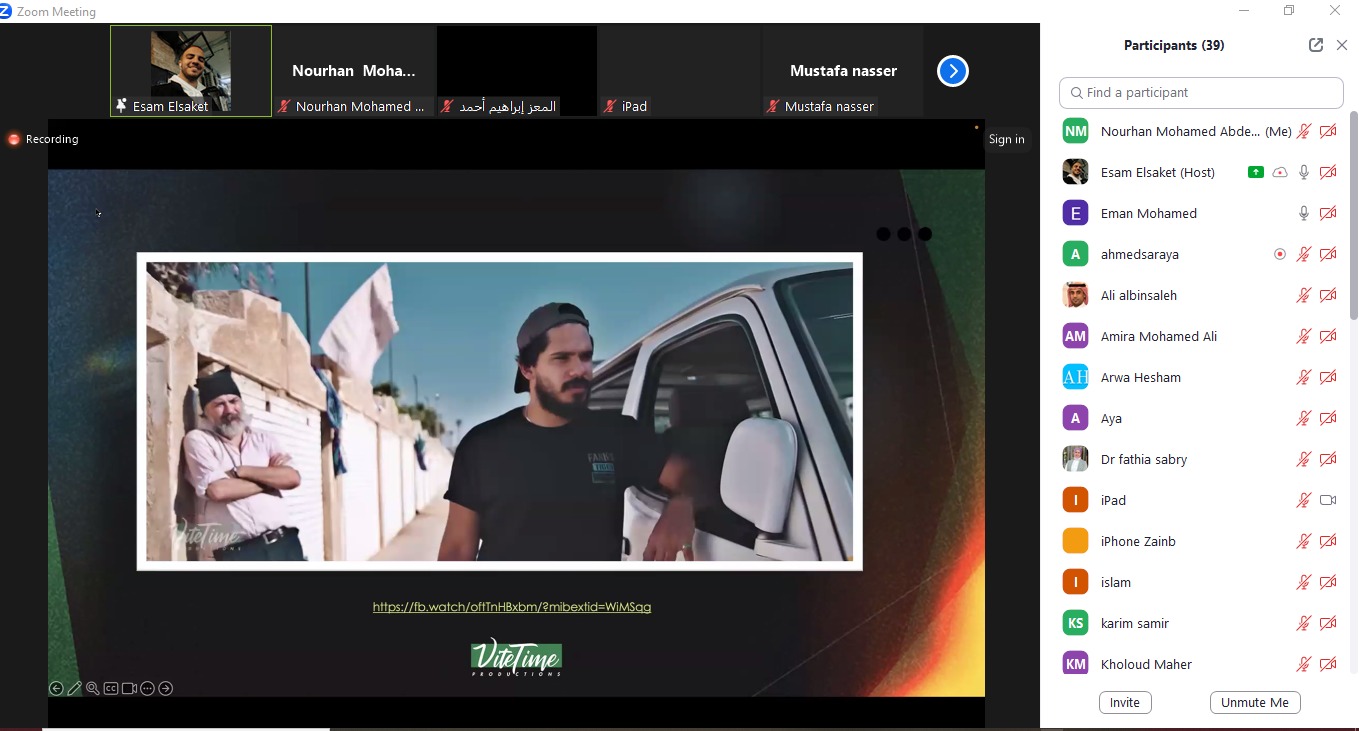
Task: Click next slide arrow in slideshow controls
Action: [166, 688]
